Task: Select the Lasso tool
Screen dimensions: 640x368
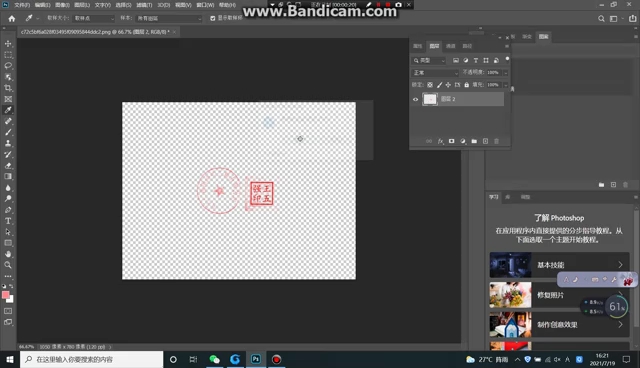Action: [8, 65]
